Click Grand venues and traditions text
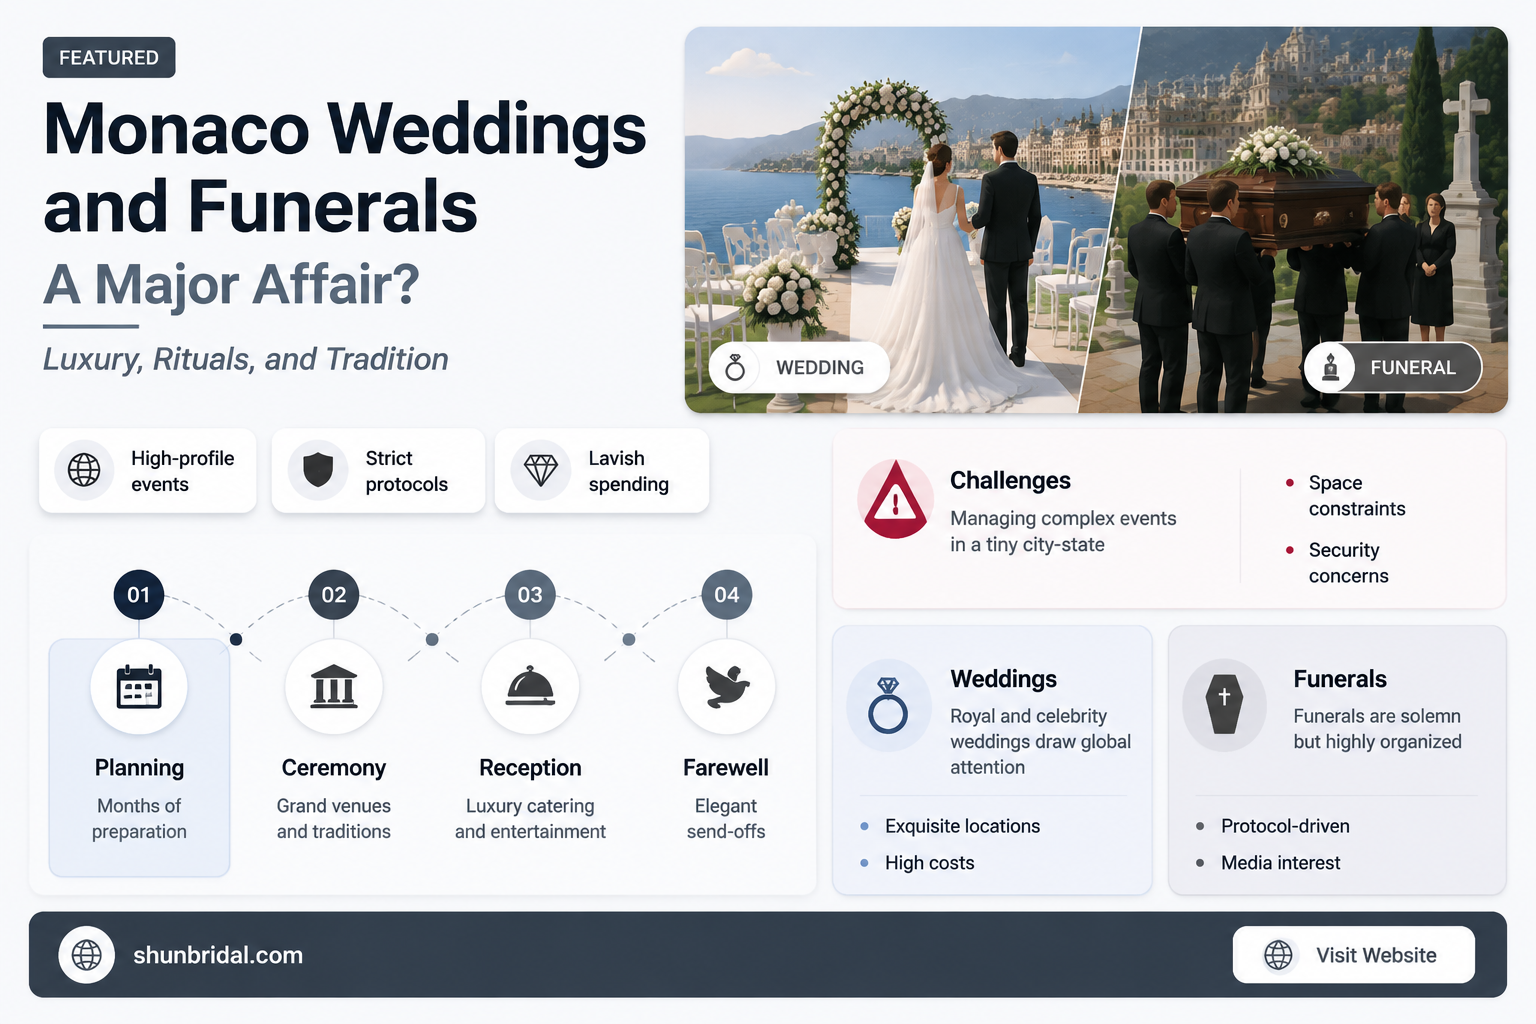The width and height of the screenshot is (1536, 1024). 334,819
